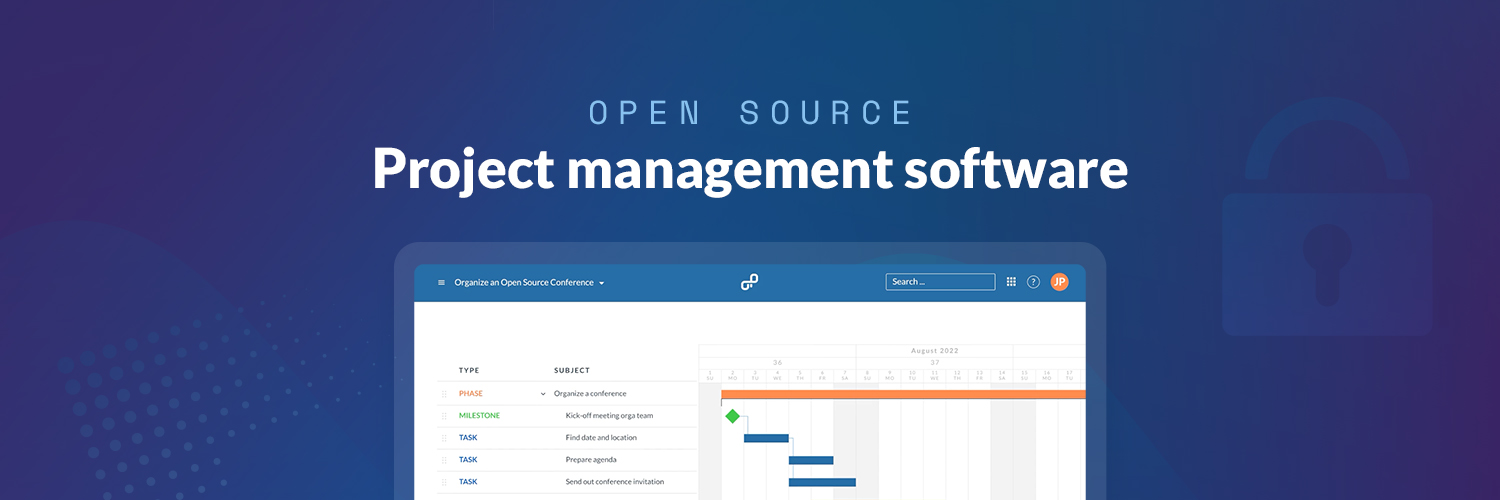
Task: Open the modules grid menu
Action: point(1011,282)
